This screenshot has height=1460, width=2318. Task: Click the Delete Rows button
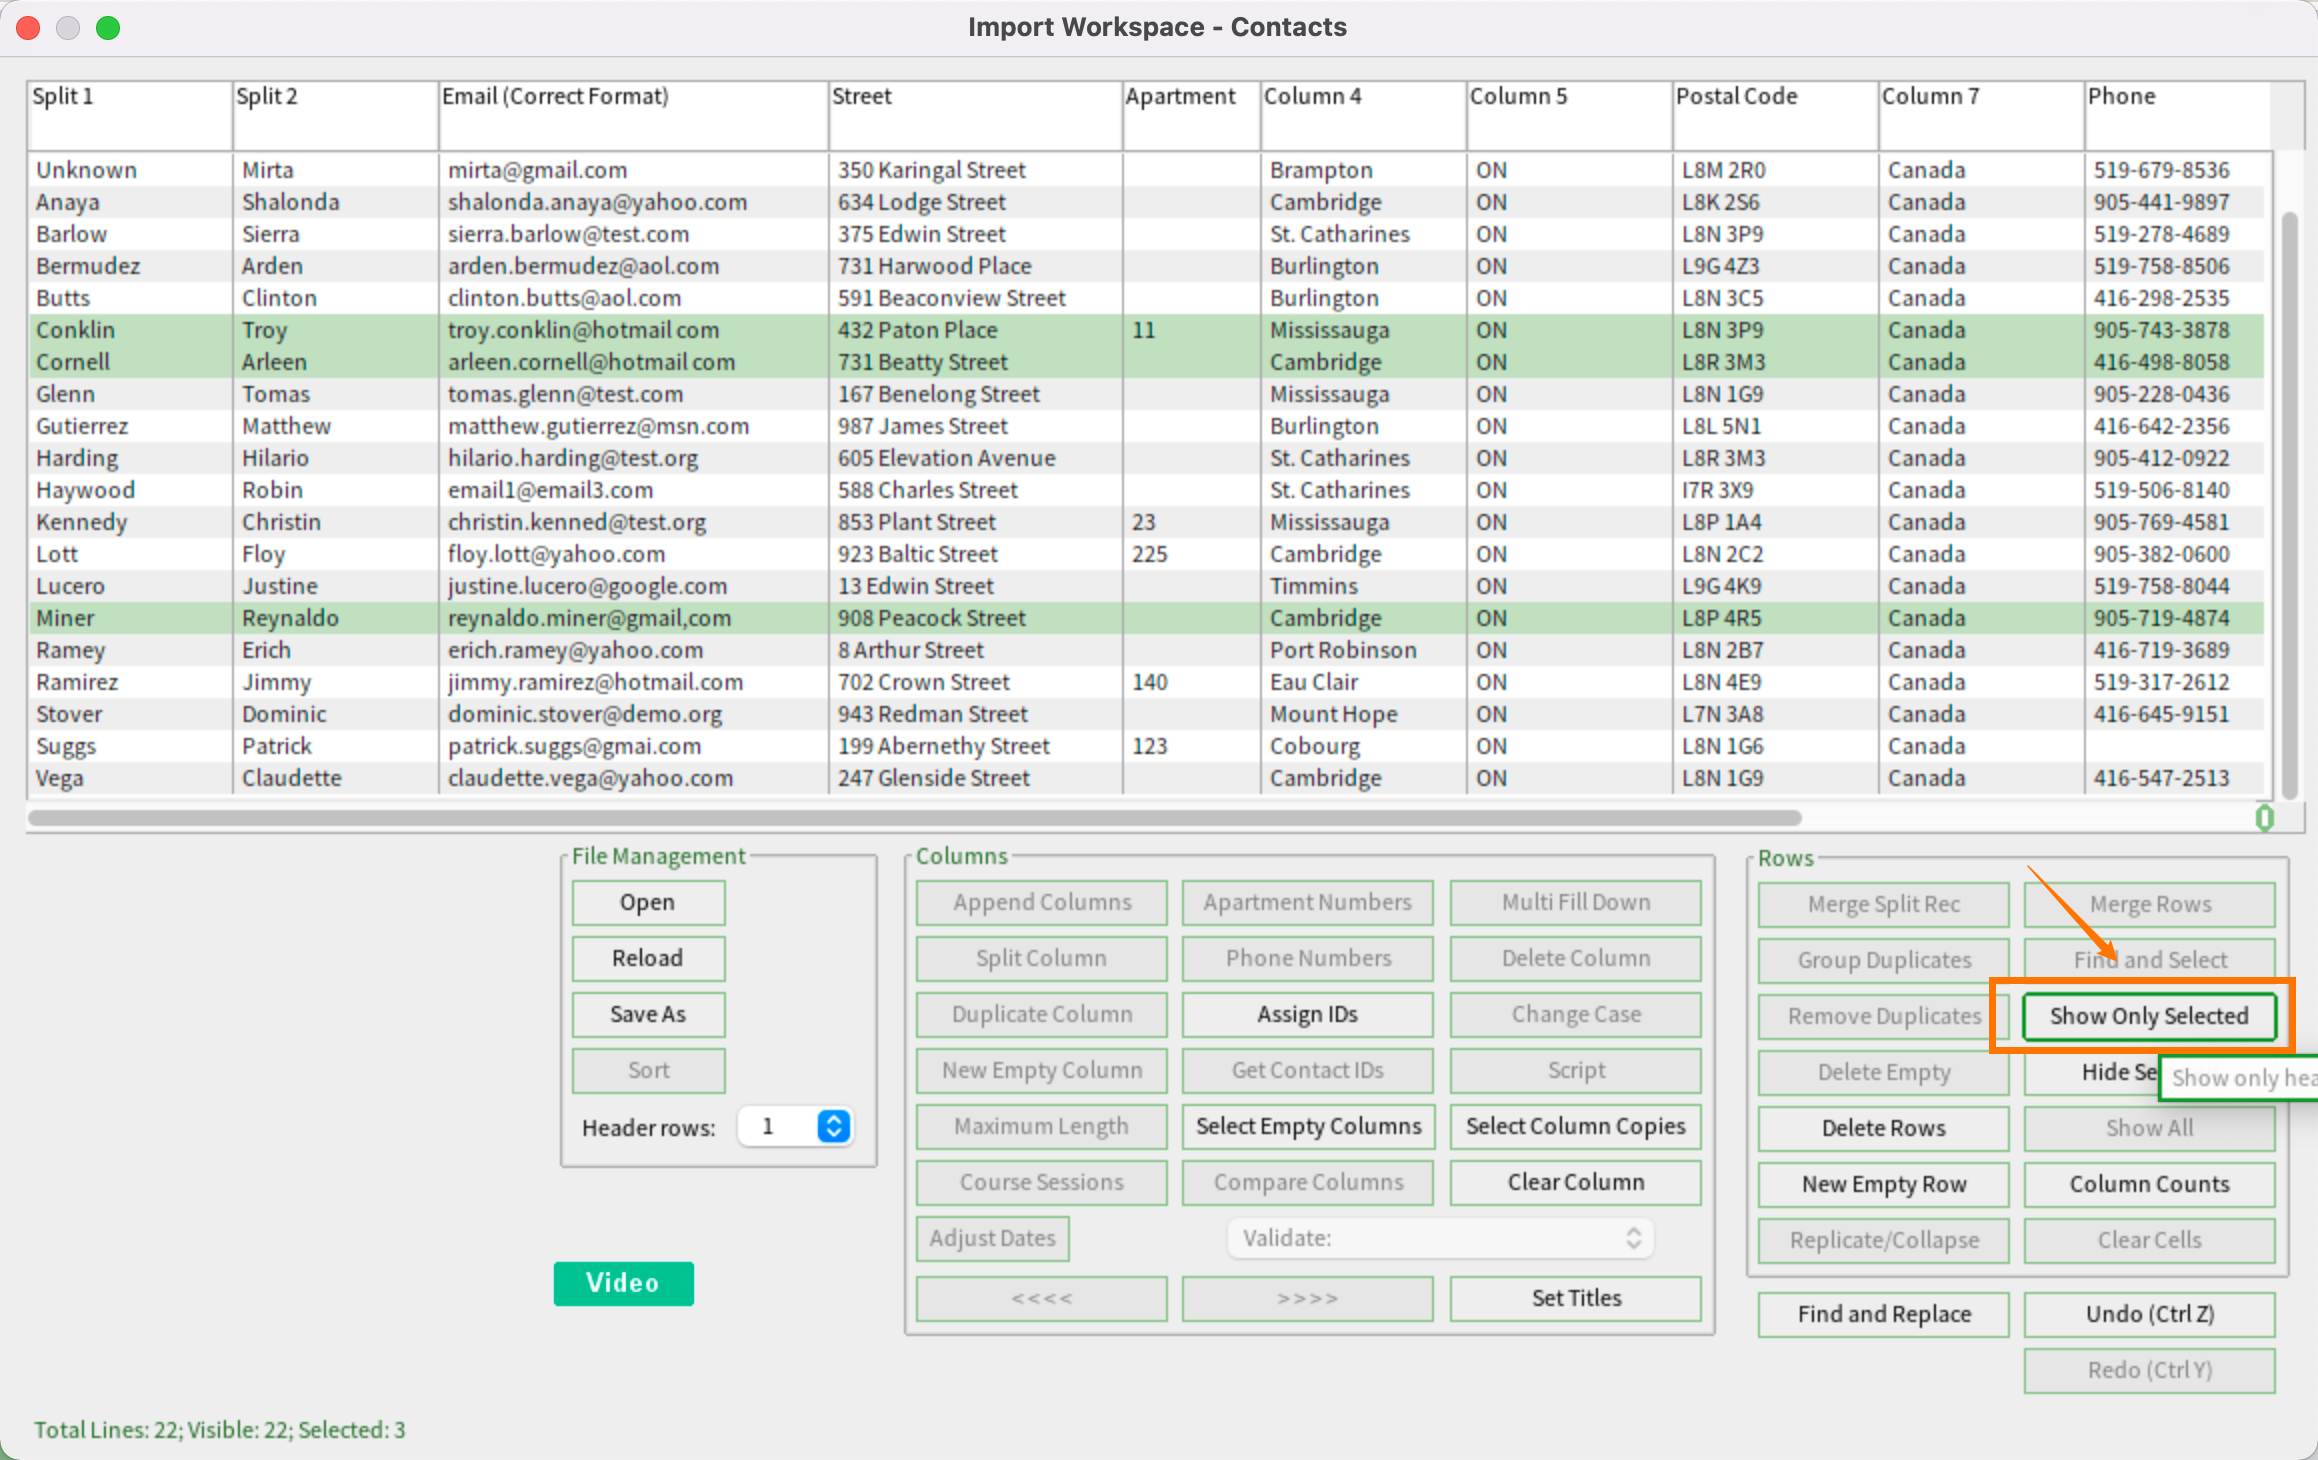[1883, 1128]
